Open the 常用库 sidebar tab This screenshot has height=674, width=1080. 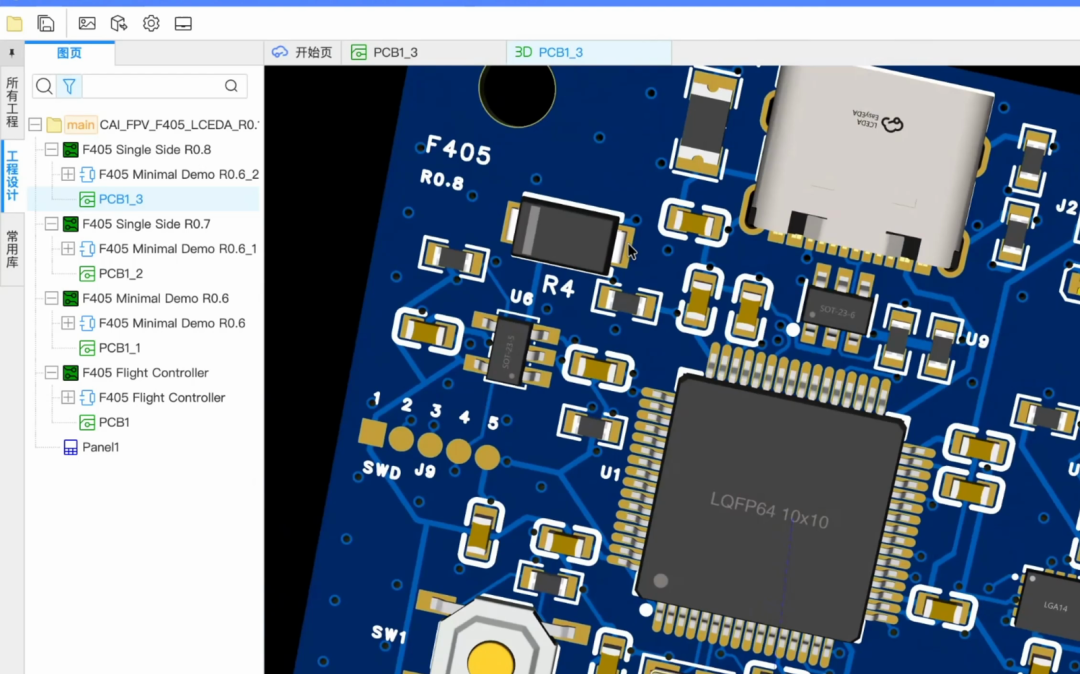(x=12, y=249)
